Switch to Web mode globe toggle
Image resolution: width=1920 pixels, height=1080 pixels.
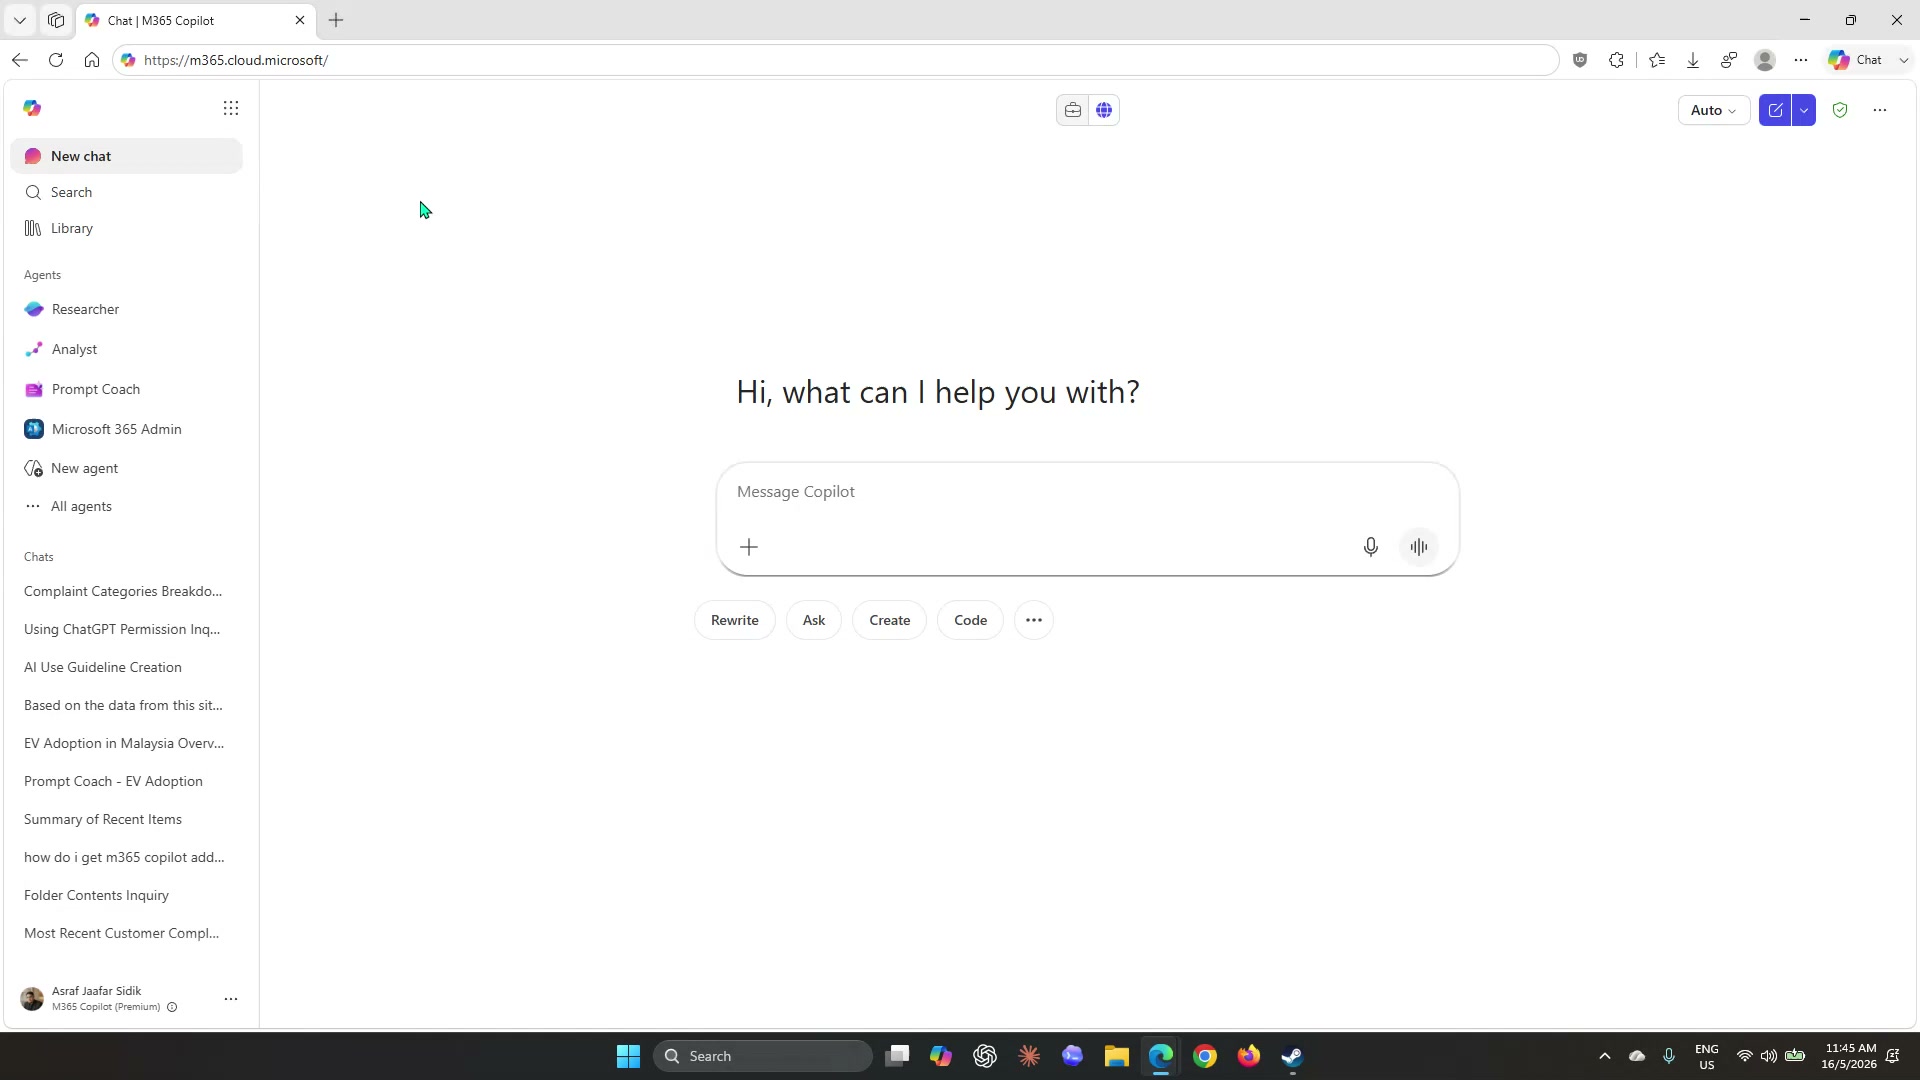point(1104,110)
